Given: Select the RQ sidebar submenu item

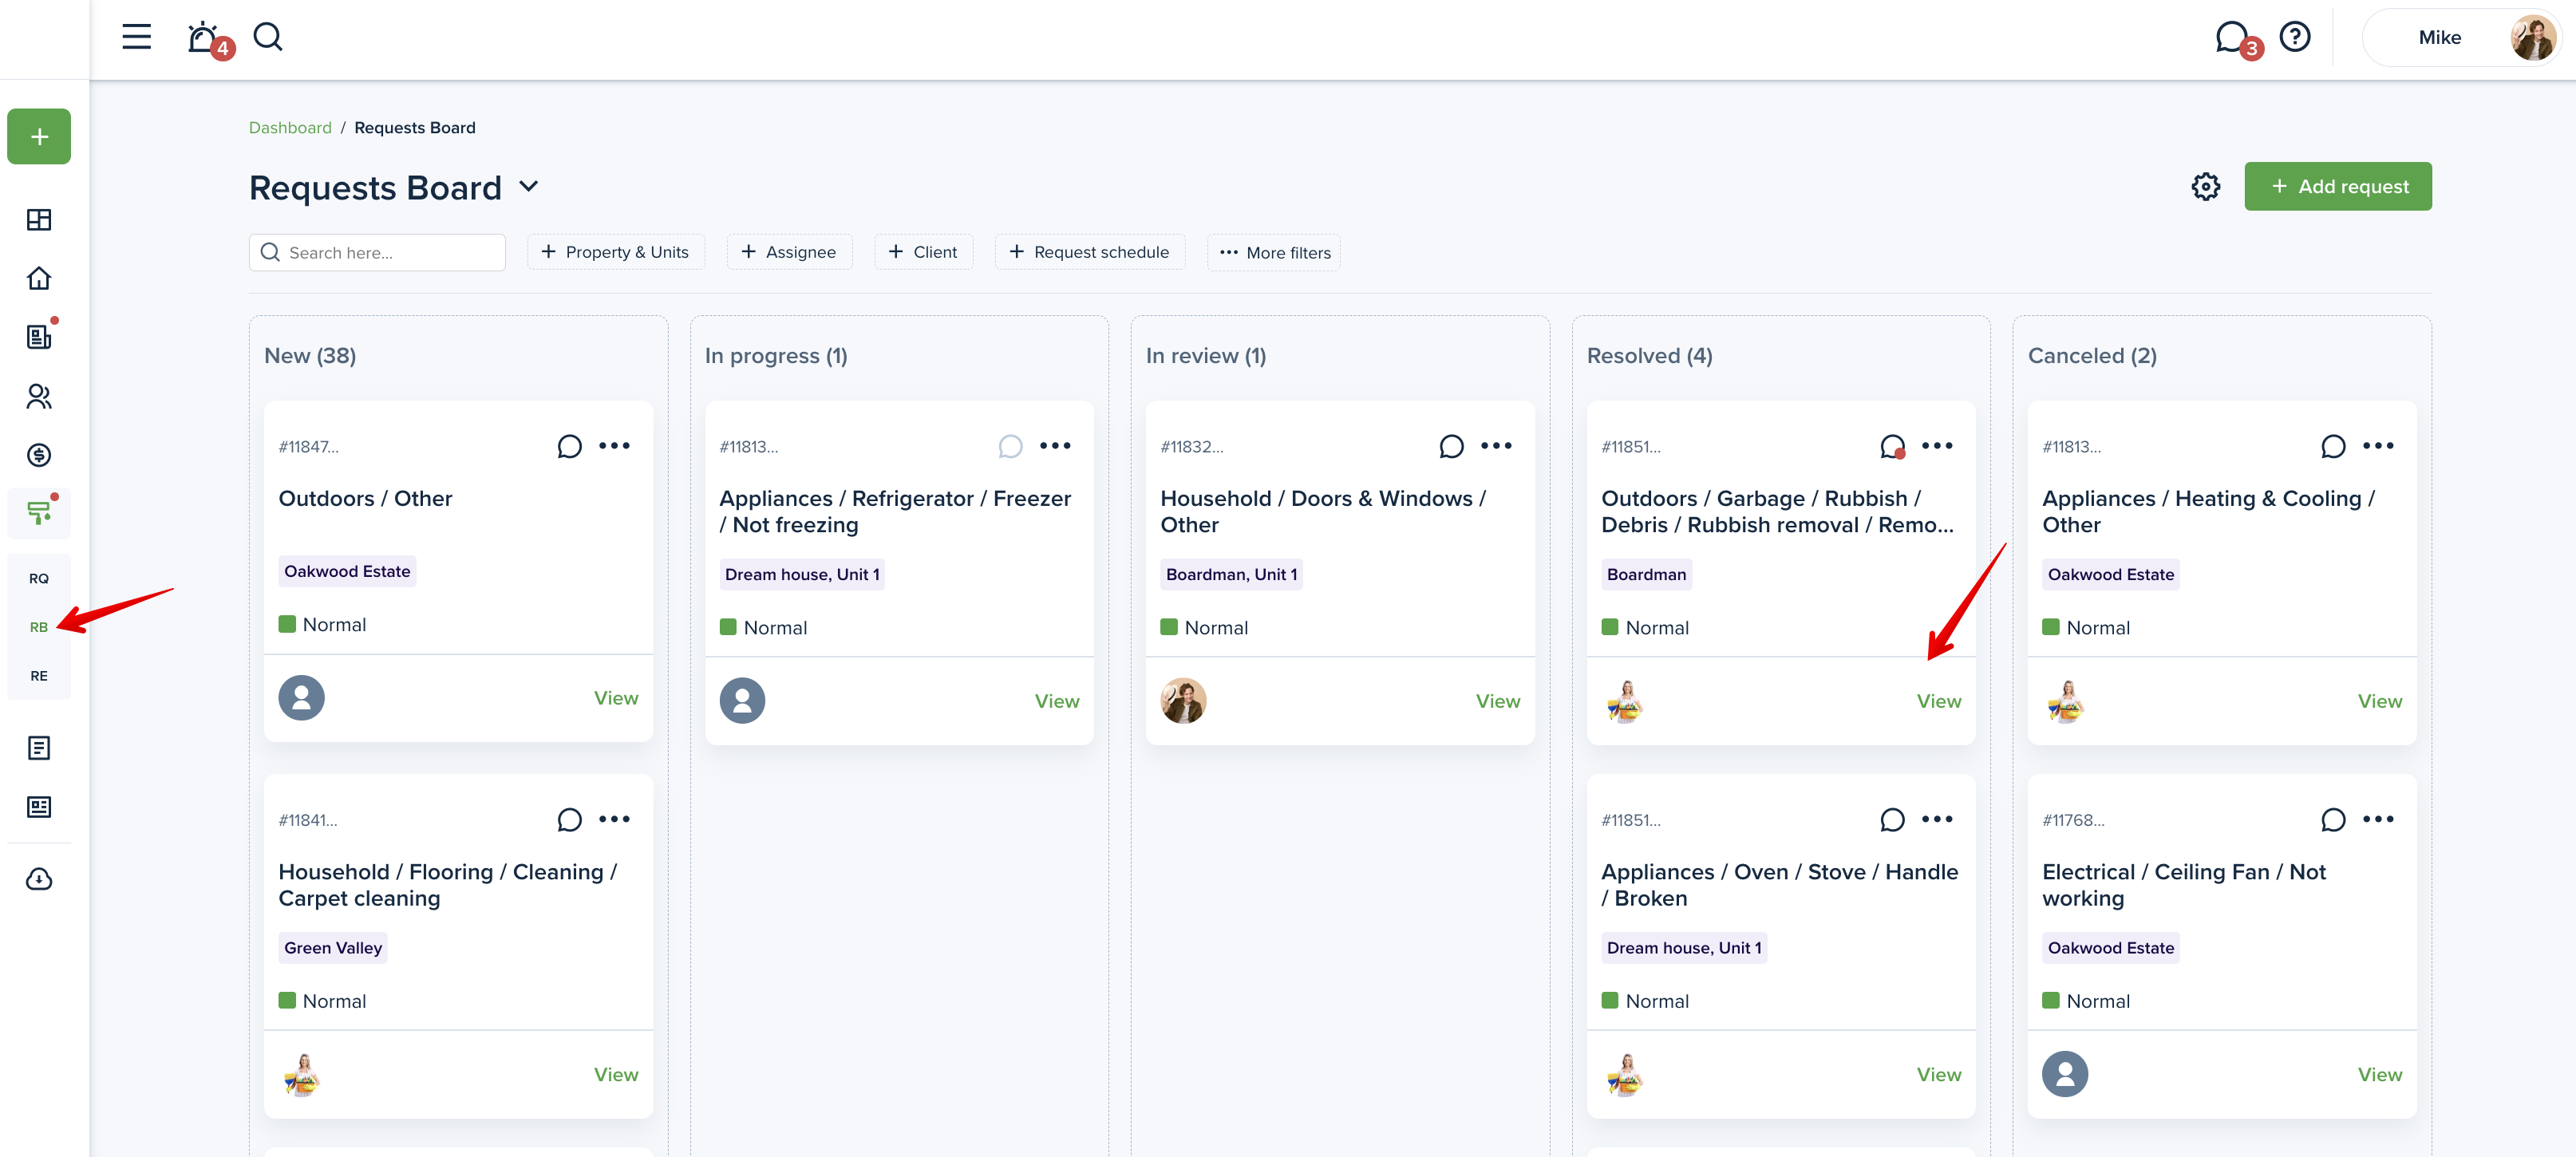Looking at the screenshot, I should click(39, 578).
